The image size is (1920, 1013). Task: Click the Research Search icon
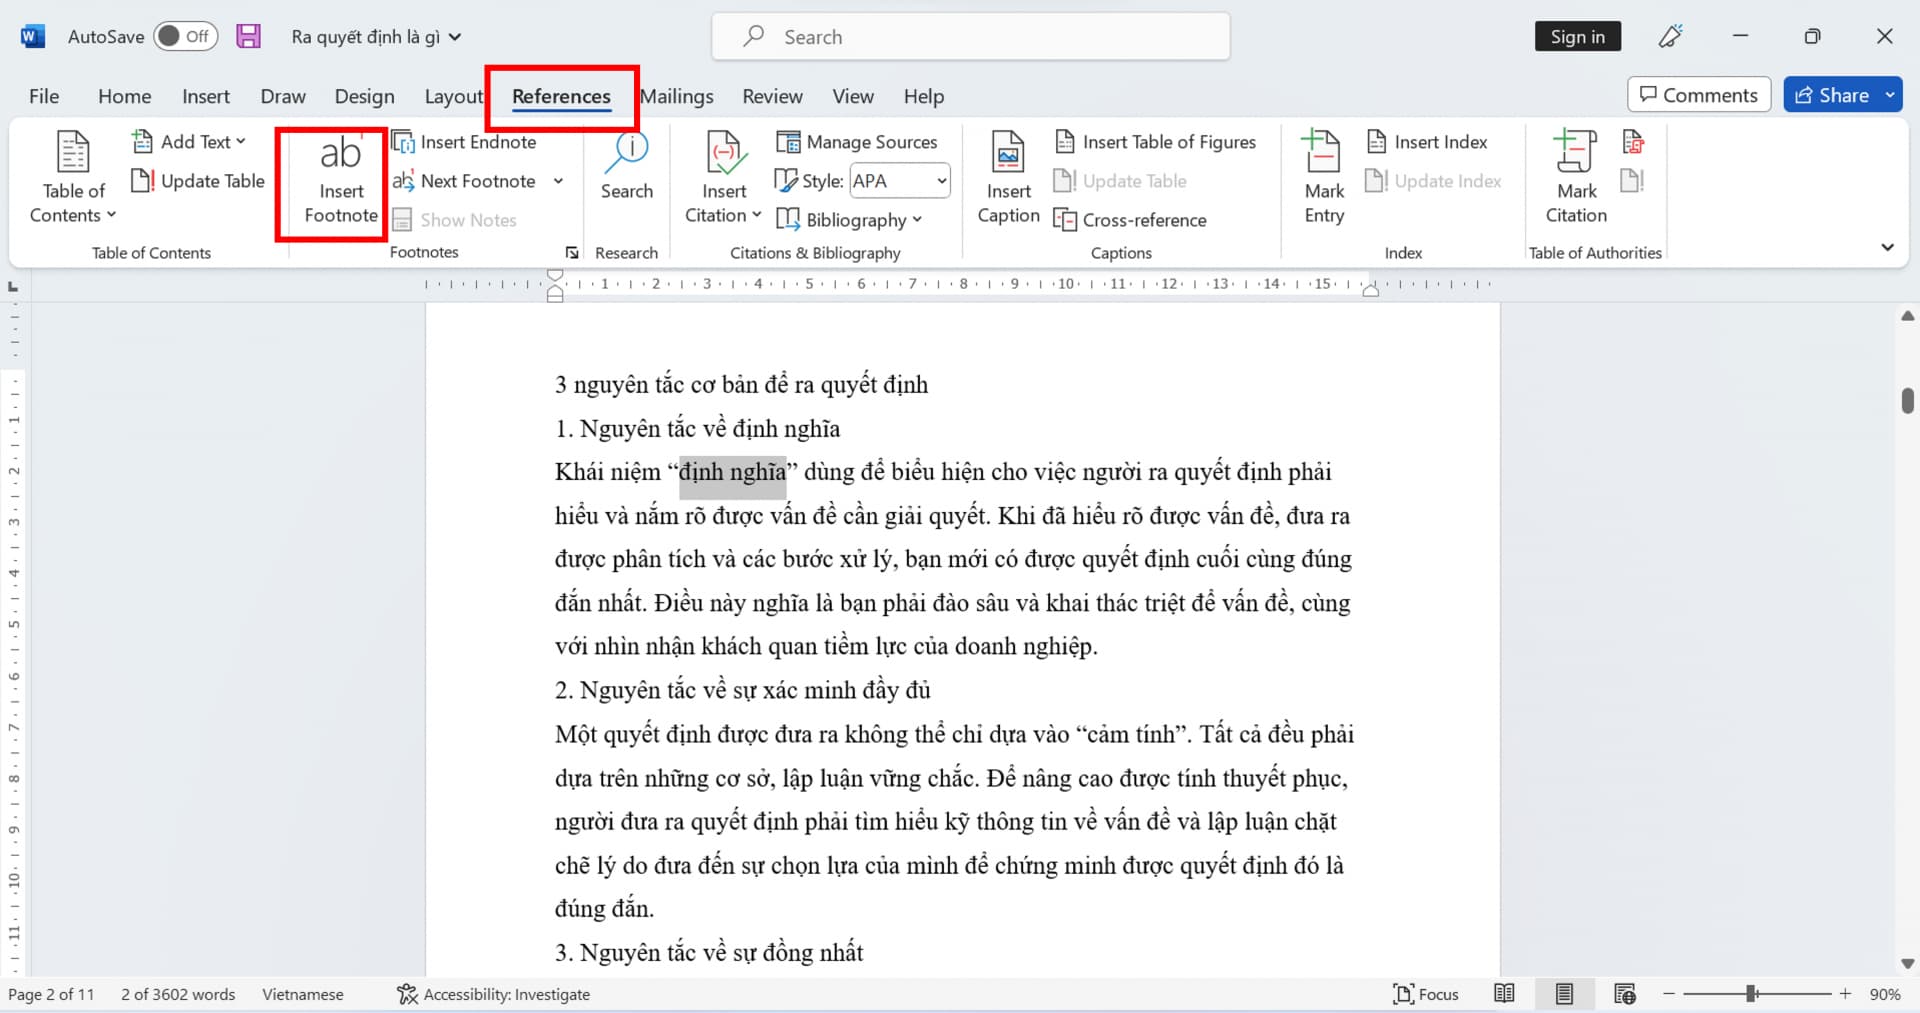point(627,167)
